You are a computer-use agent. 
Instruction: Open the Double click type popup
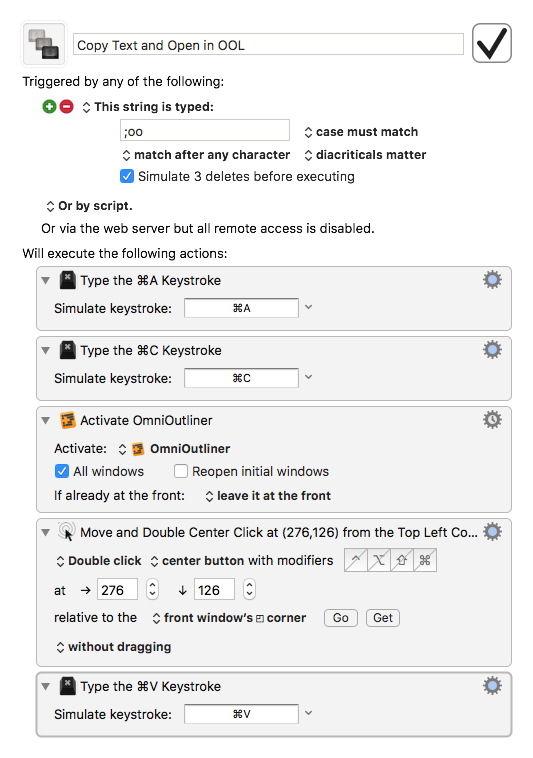click(99, 561)
